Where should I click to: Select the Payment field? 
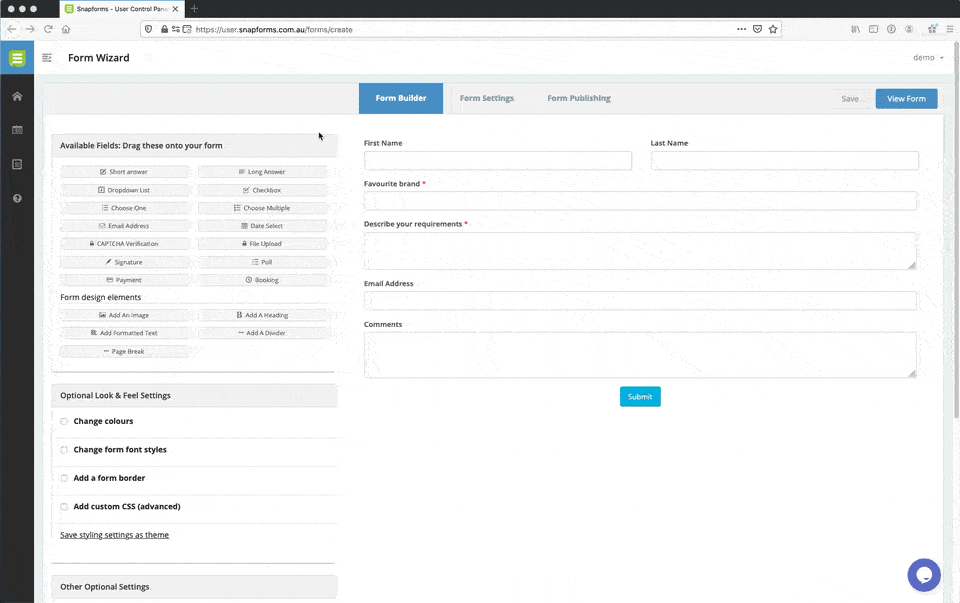pyautogui.click(x=124, y=280)
